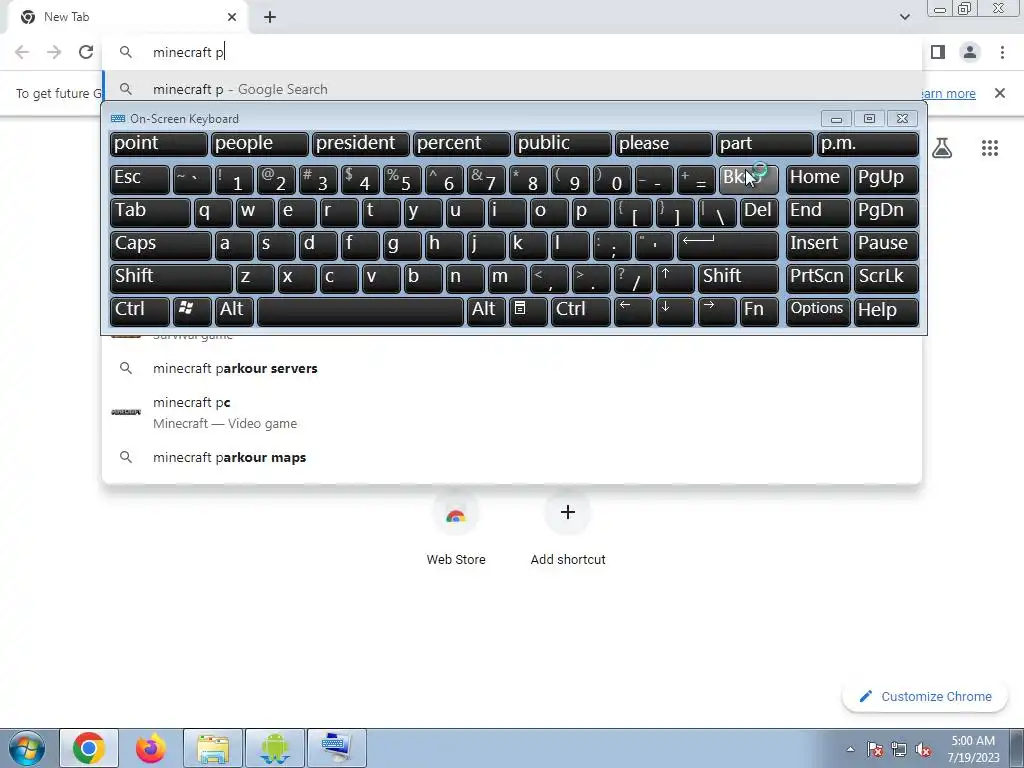Click the Esc key on keyboard
Viewport: 1024px width, 768px height.
point(140,179)
